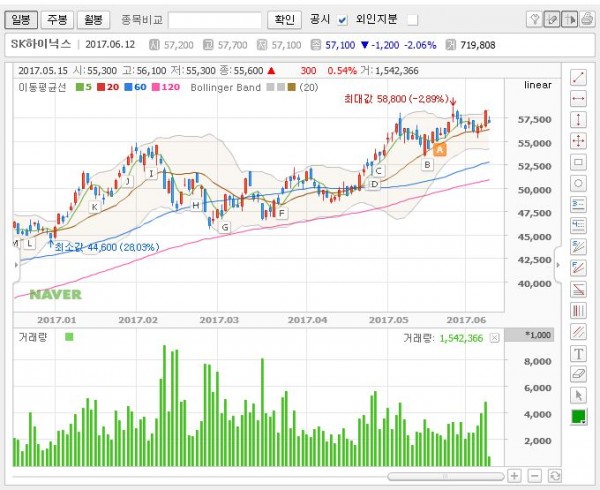Click the H disclosure marker
This screenshot has width=600, height=490.
click(x=196, y=205)
